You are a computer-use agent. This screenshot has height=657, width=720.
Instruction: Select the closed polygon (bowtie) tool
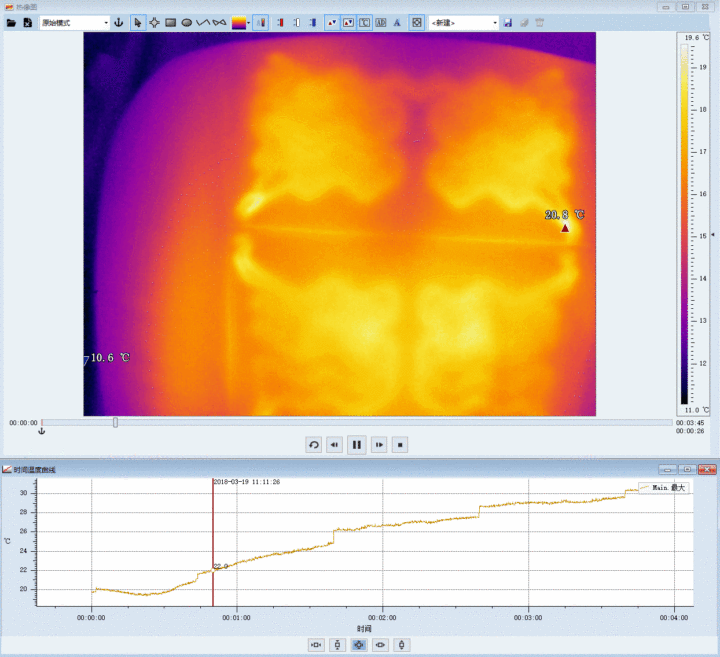click(x=219, y=22)
